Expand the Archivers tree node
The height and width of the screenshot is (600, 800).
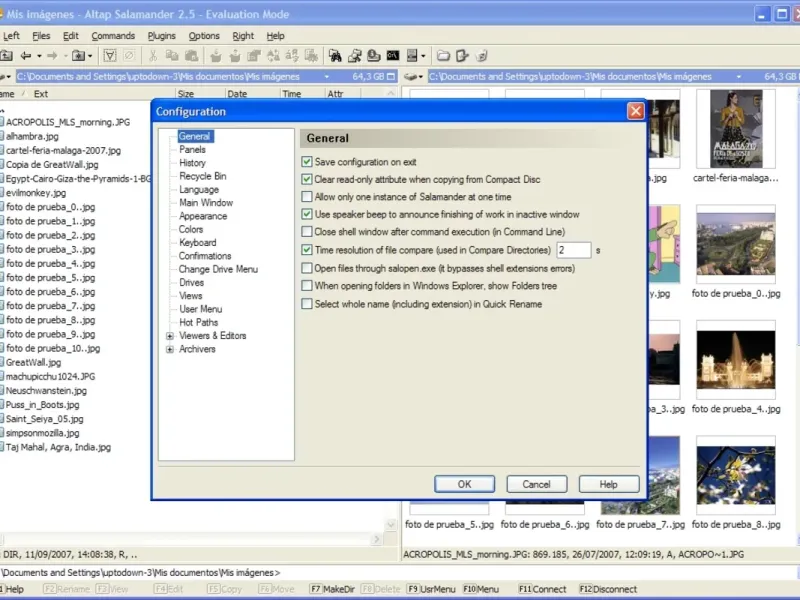pos(170,350)
